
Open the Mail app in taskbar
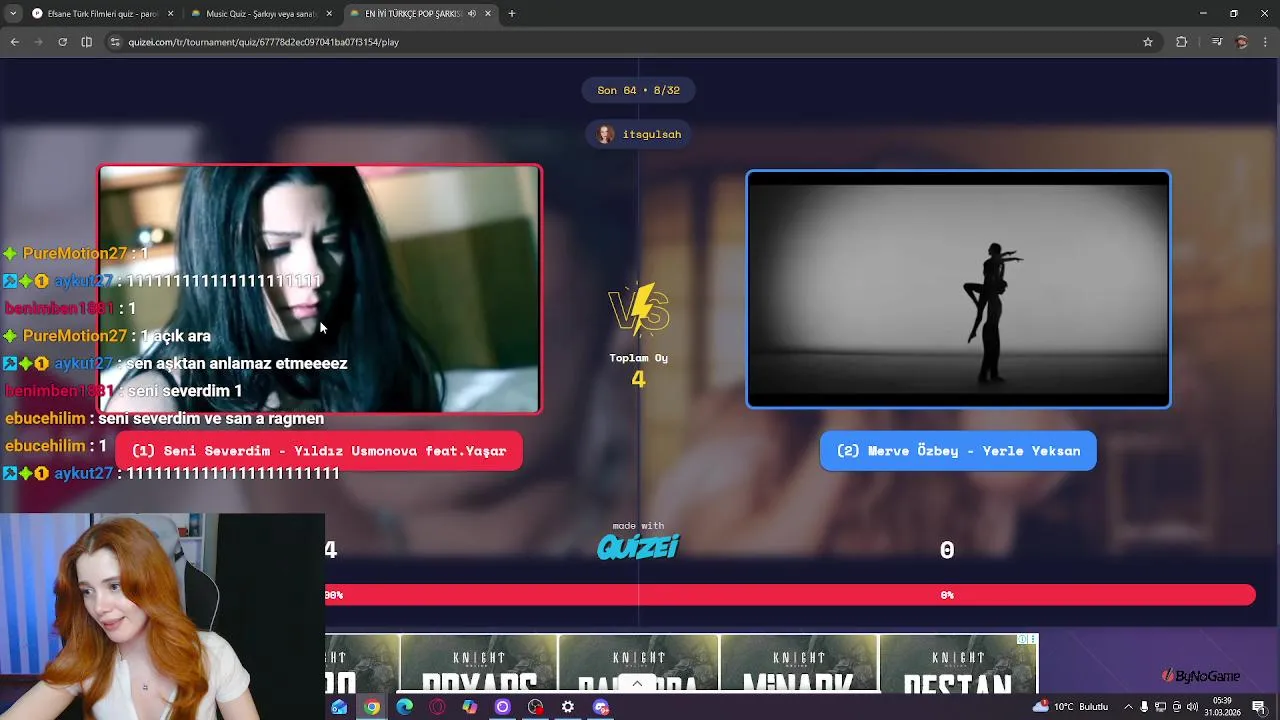coord(339,707)
